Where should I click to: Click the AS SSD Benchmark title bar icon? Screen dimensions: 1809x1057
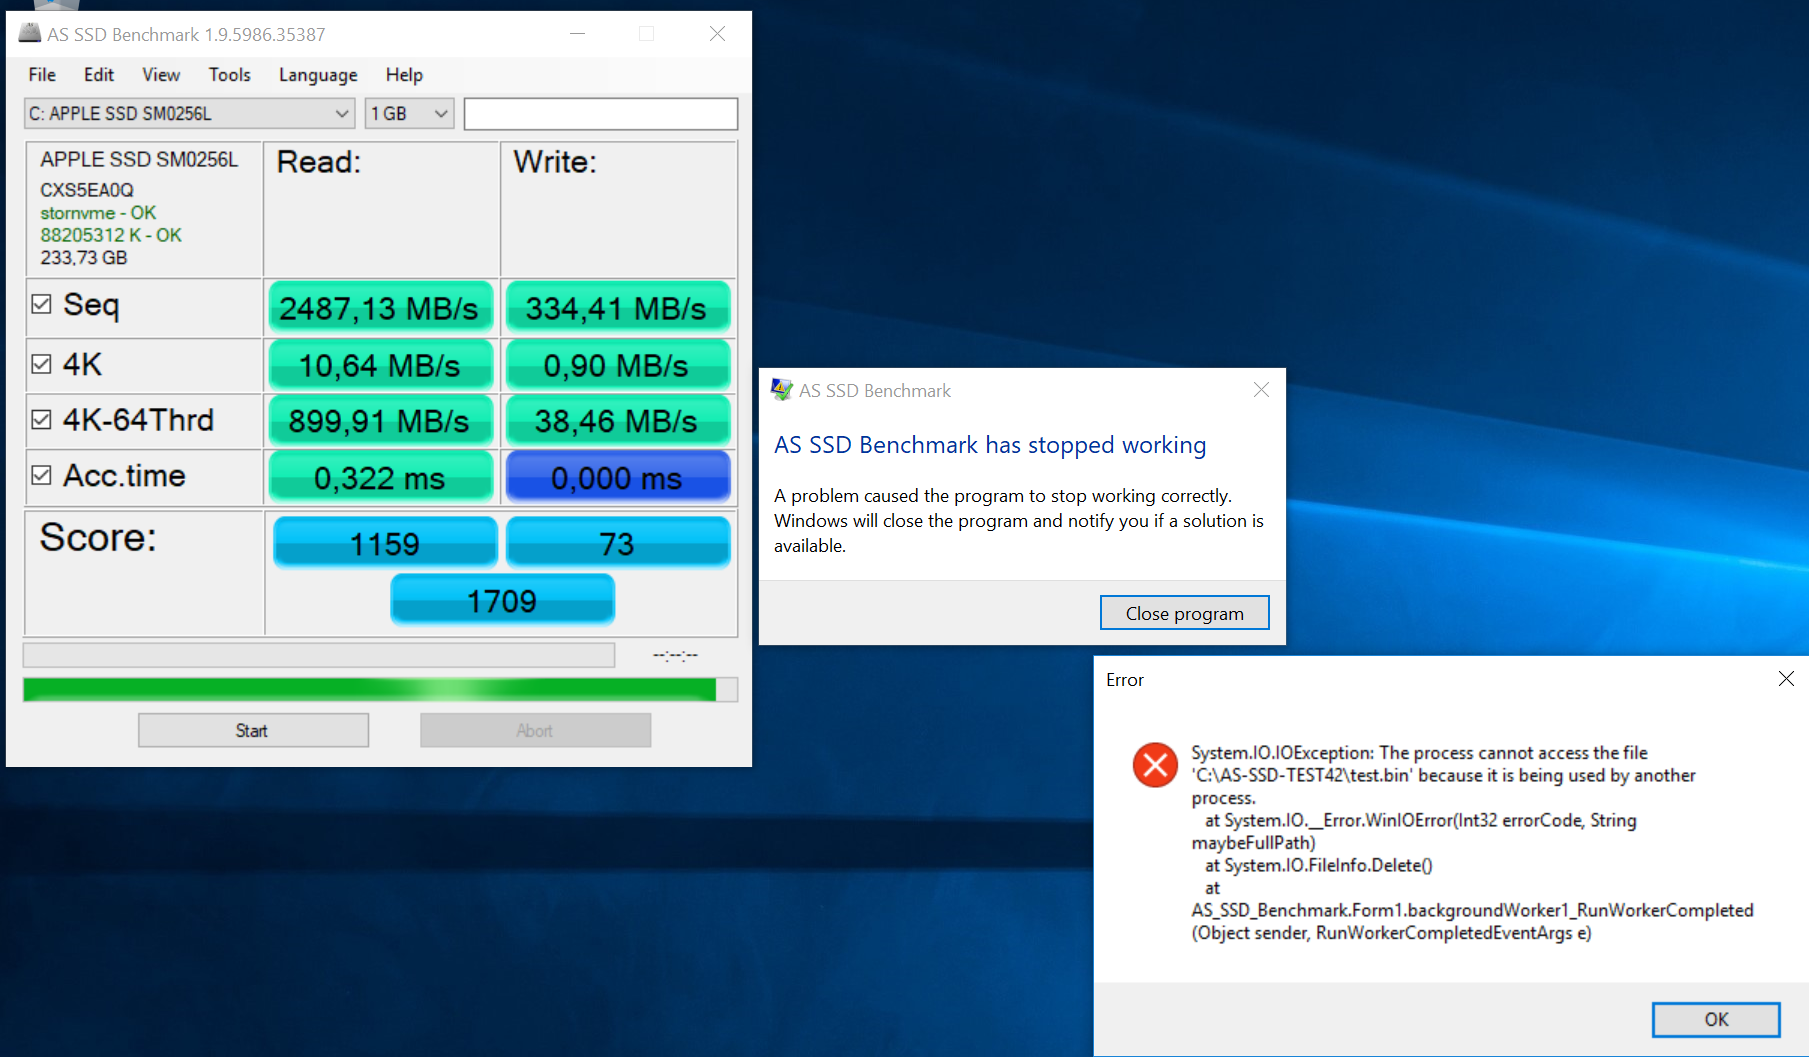(29, 33)
